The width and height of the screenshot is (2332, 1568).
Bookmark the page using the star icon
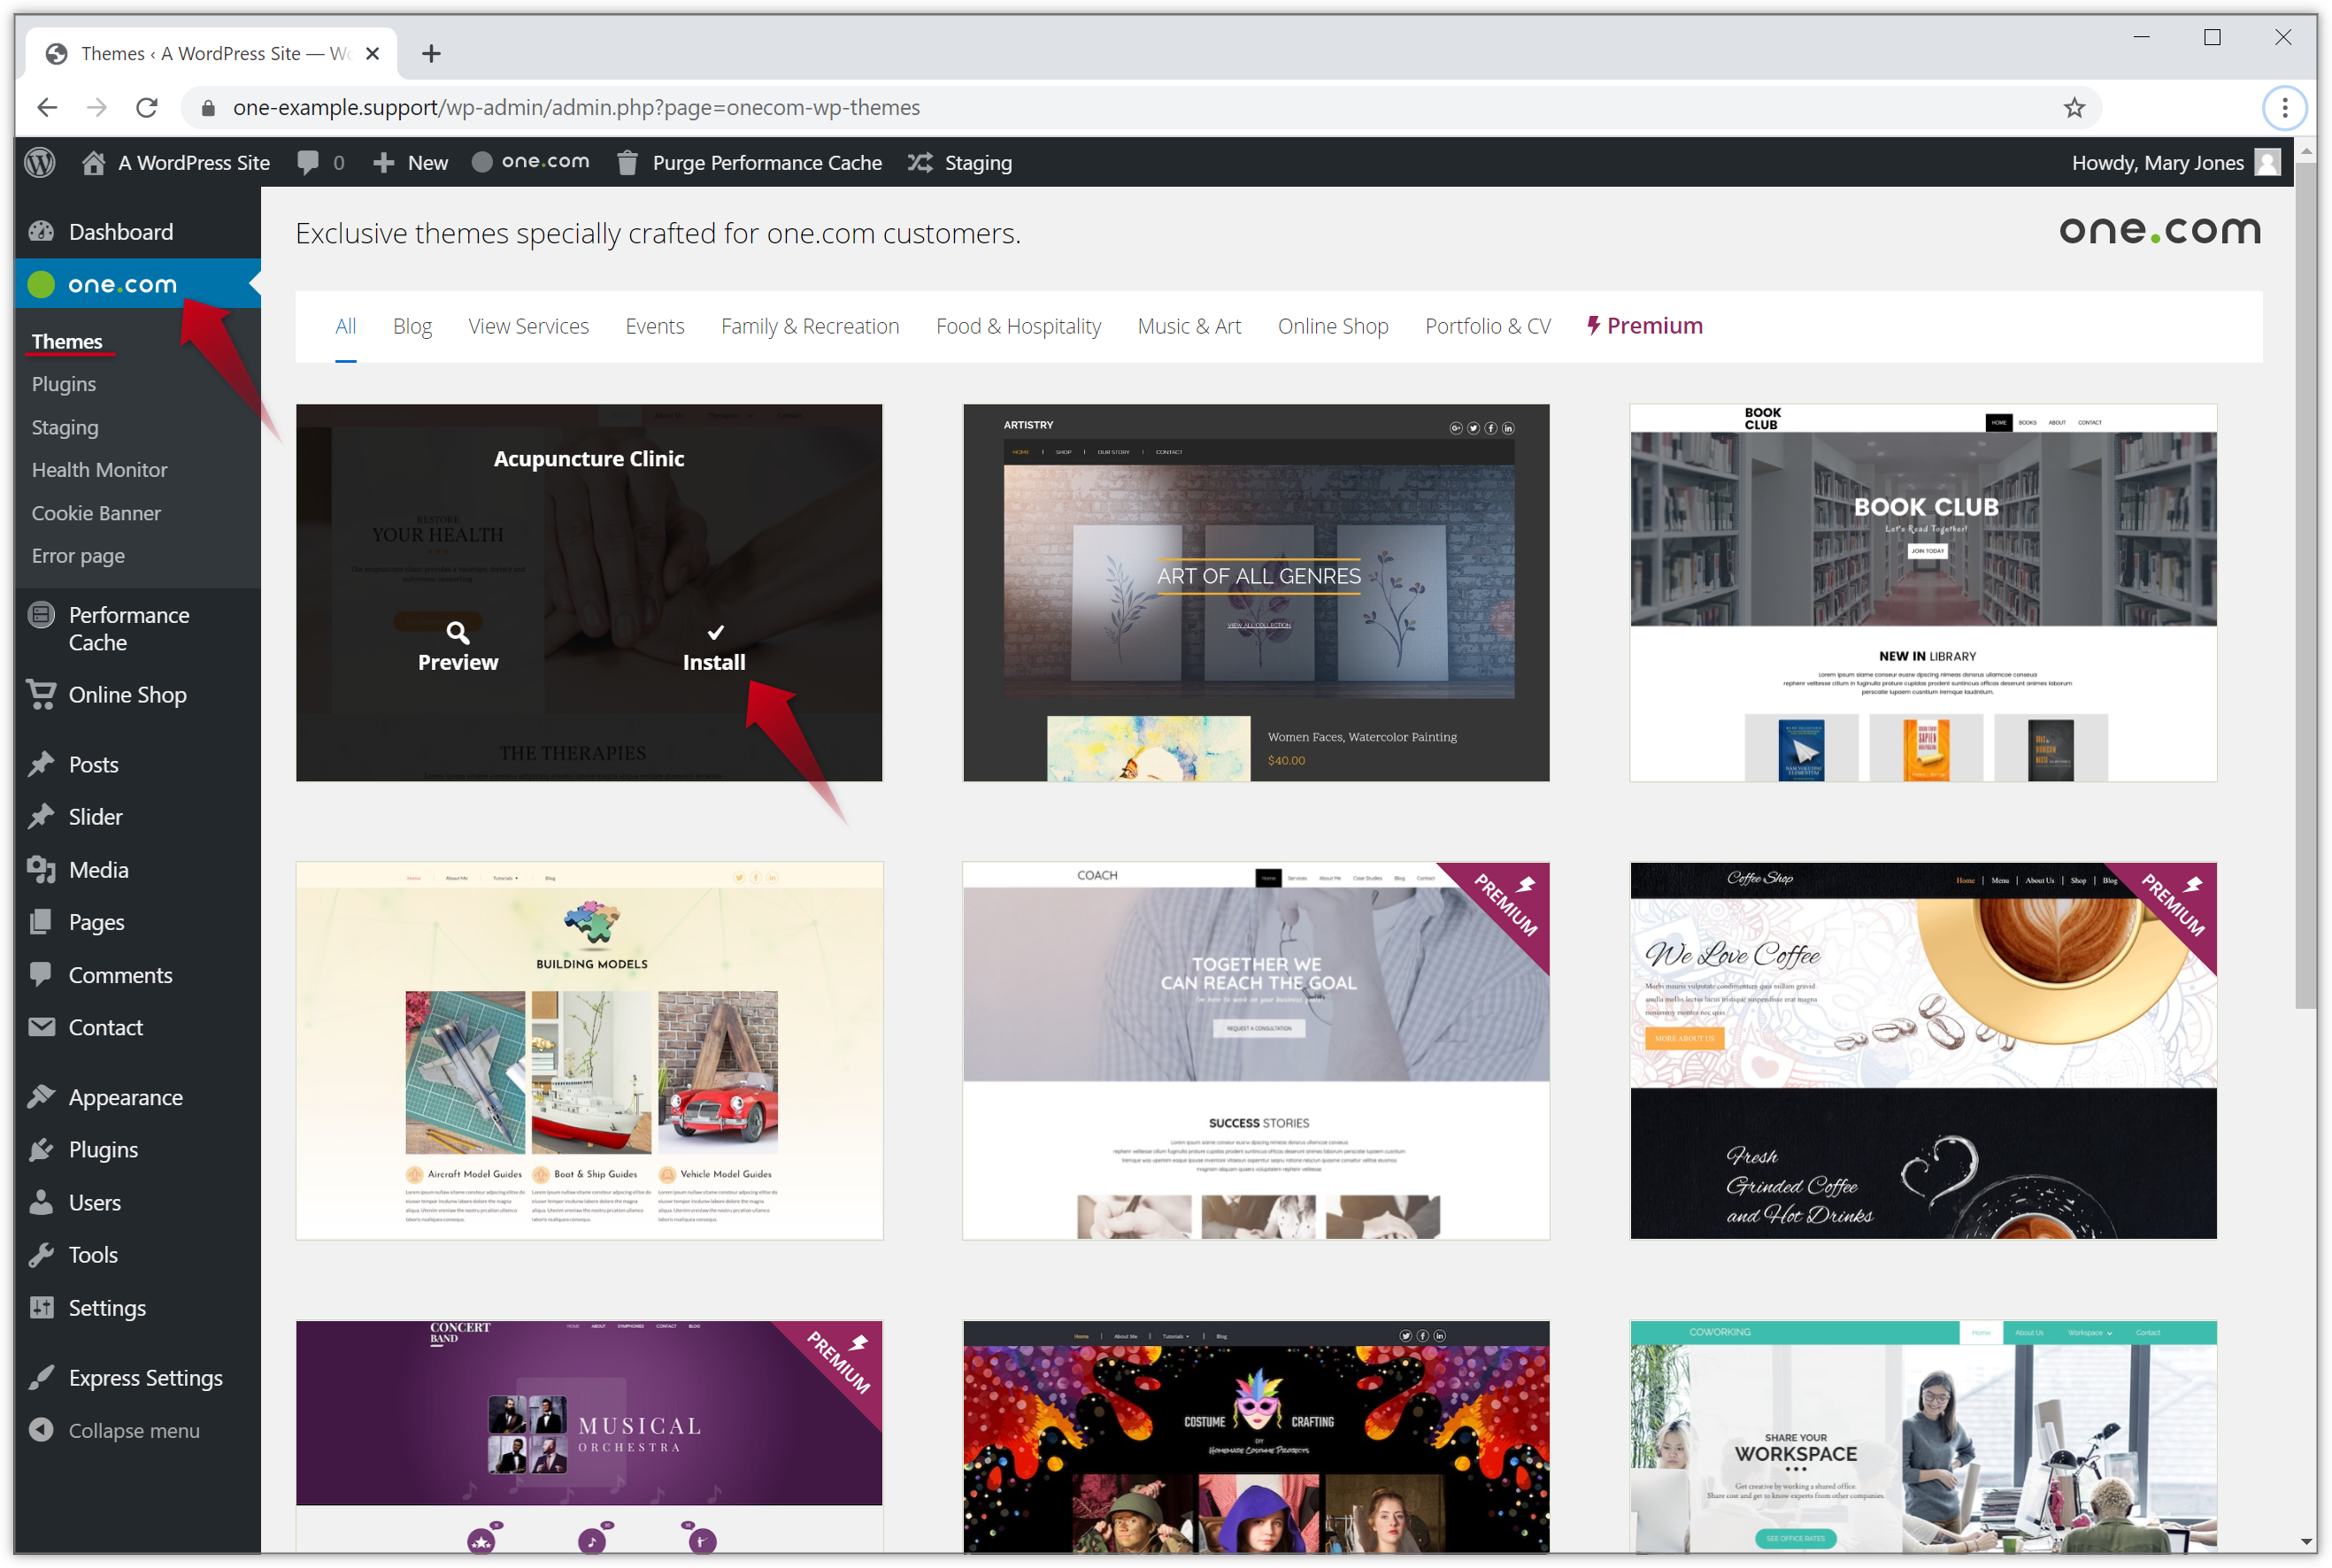pos(2075,107)
